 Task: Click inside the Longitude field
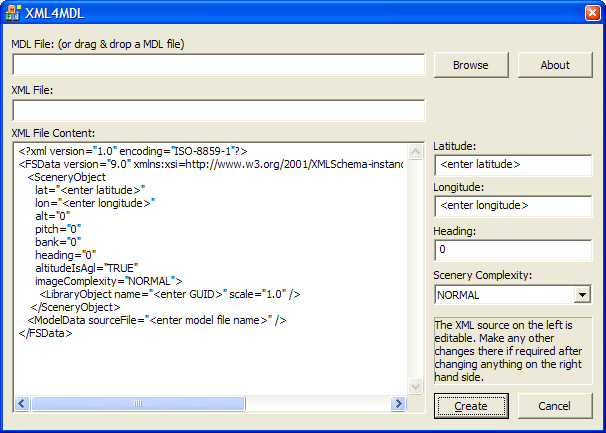pos(513,206)
